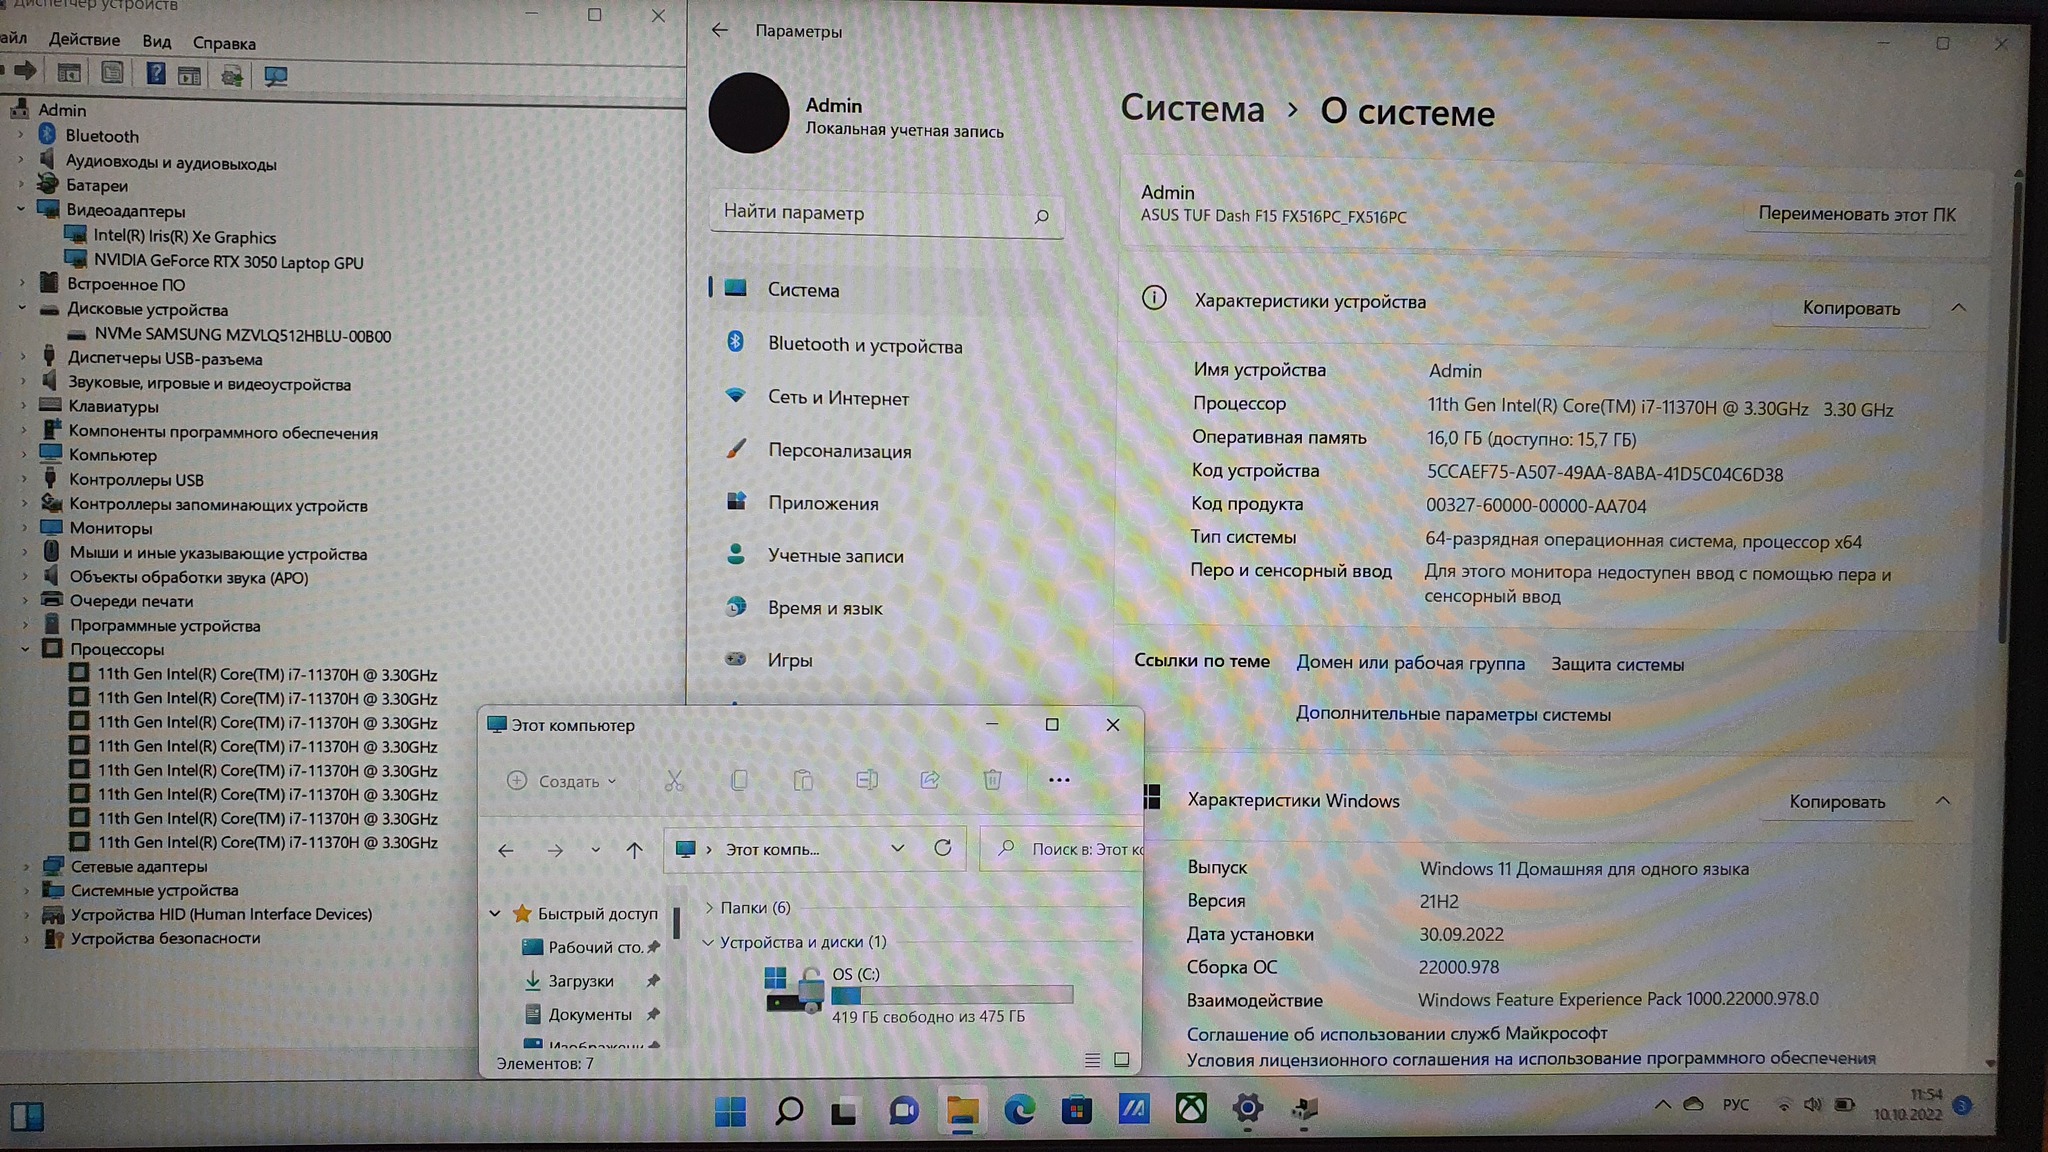This screenshot has width=2048, height=1152.
Task: Click the Settings back arrow icon
Action: (x=720, y=31)
